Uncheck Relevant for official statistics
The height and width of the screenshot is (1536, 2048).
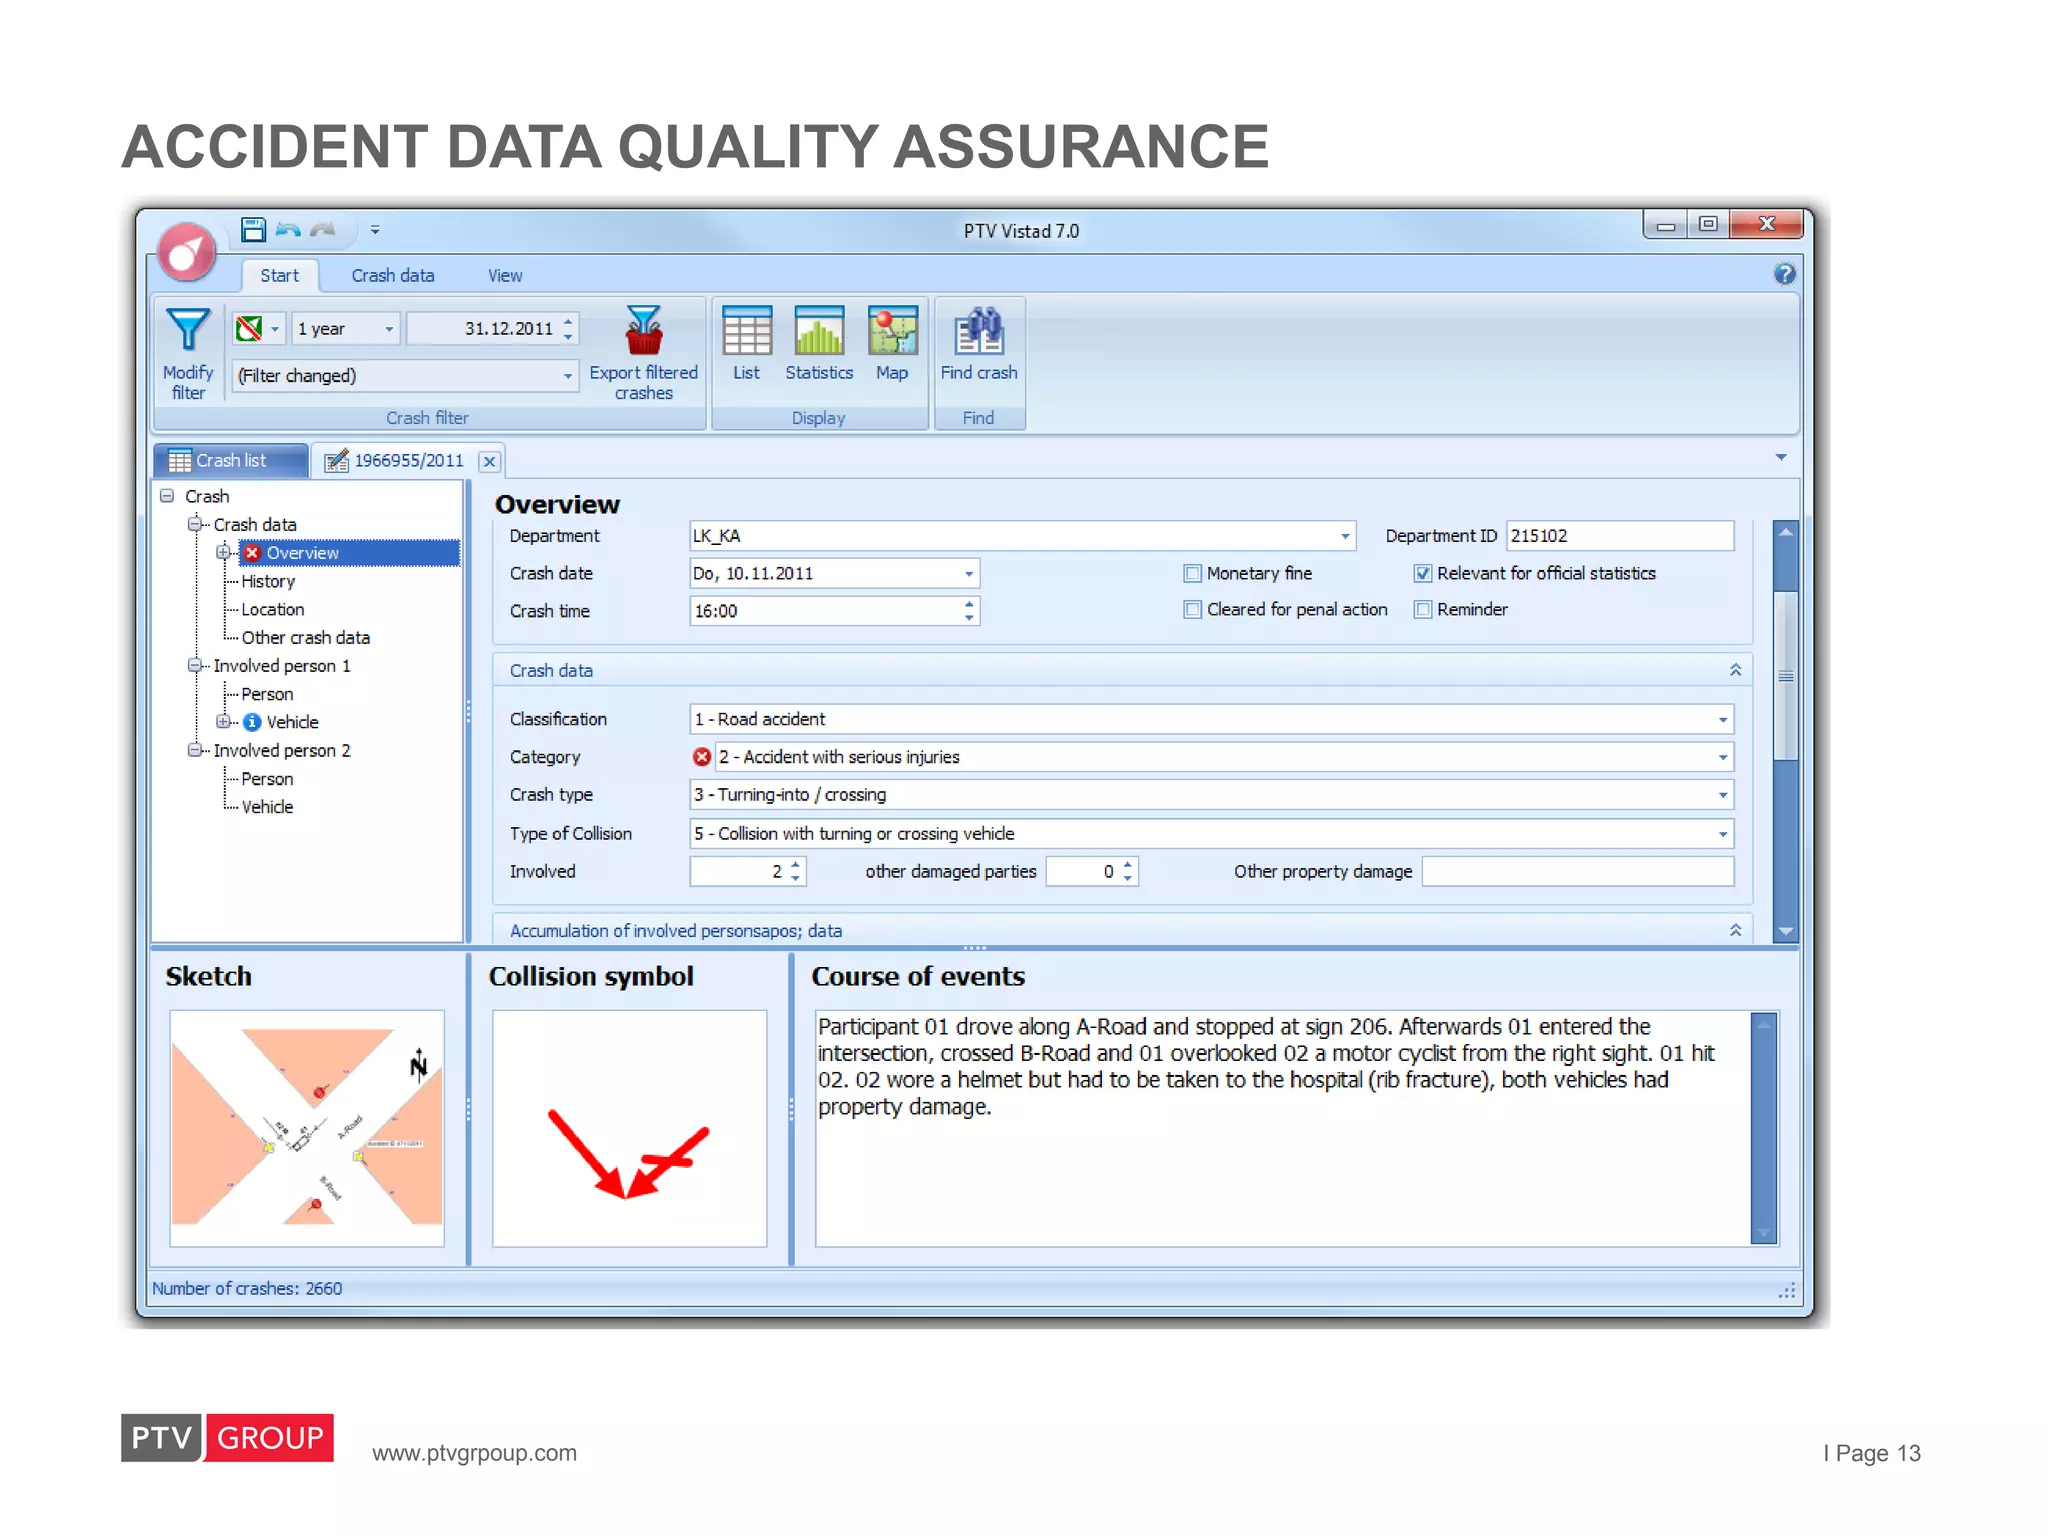coord(1423,573)
